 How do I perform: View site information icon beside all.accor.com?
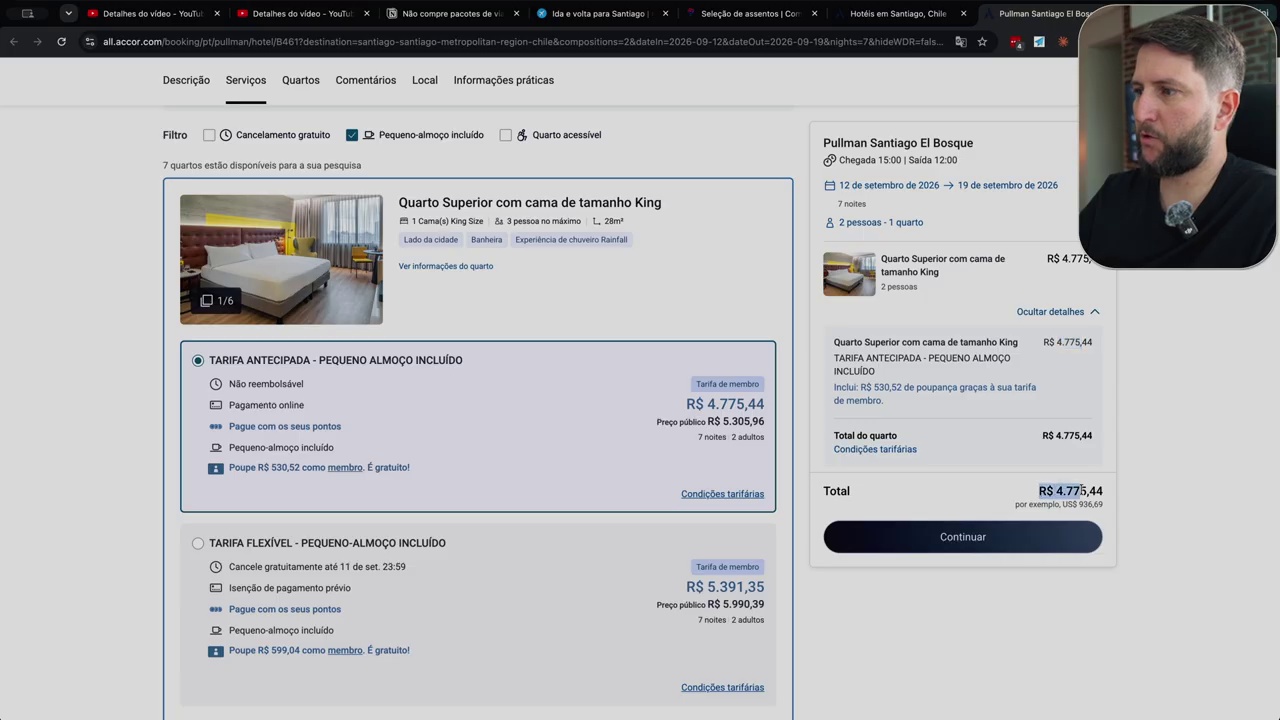coord(89,42)
